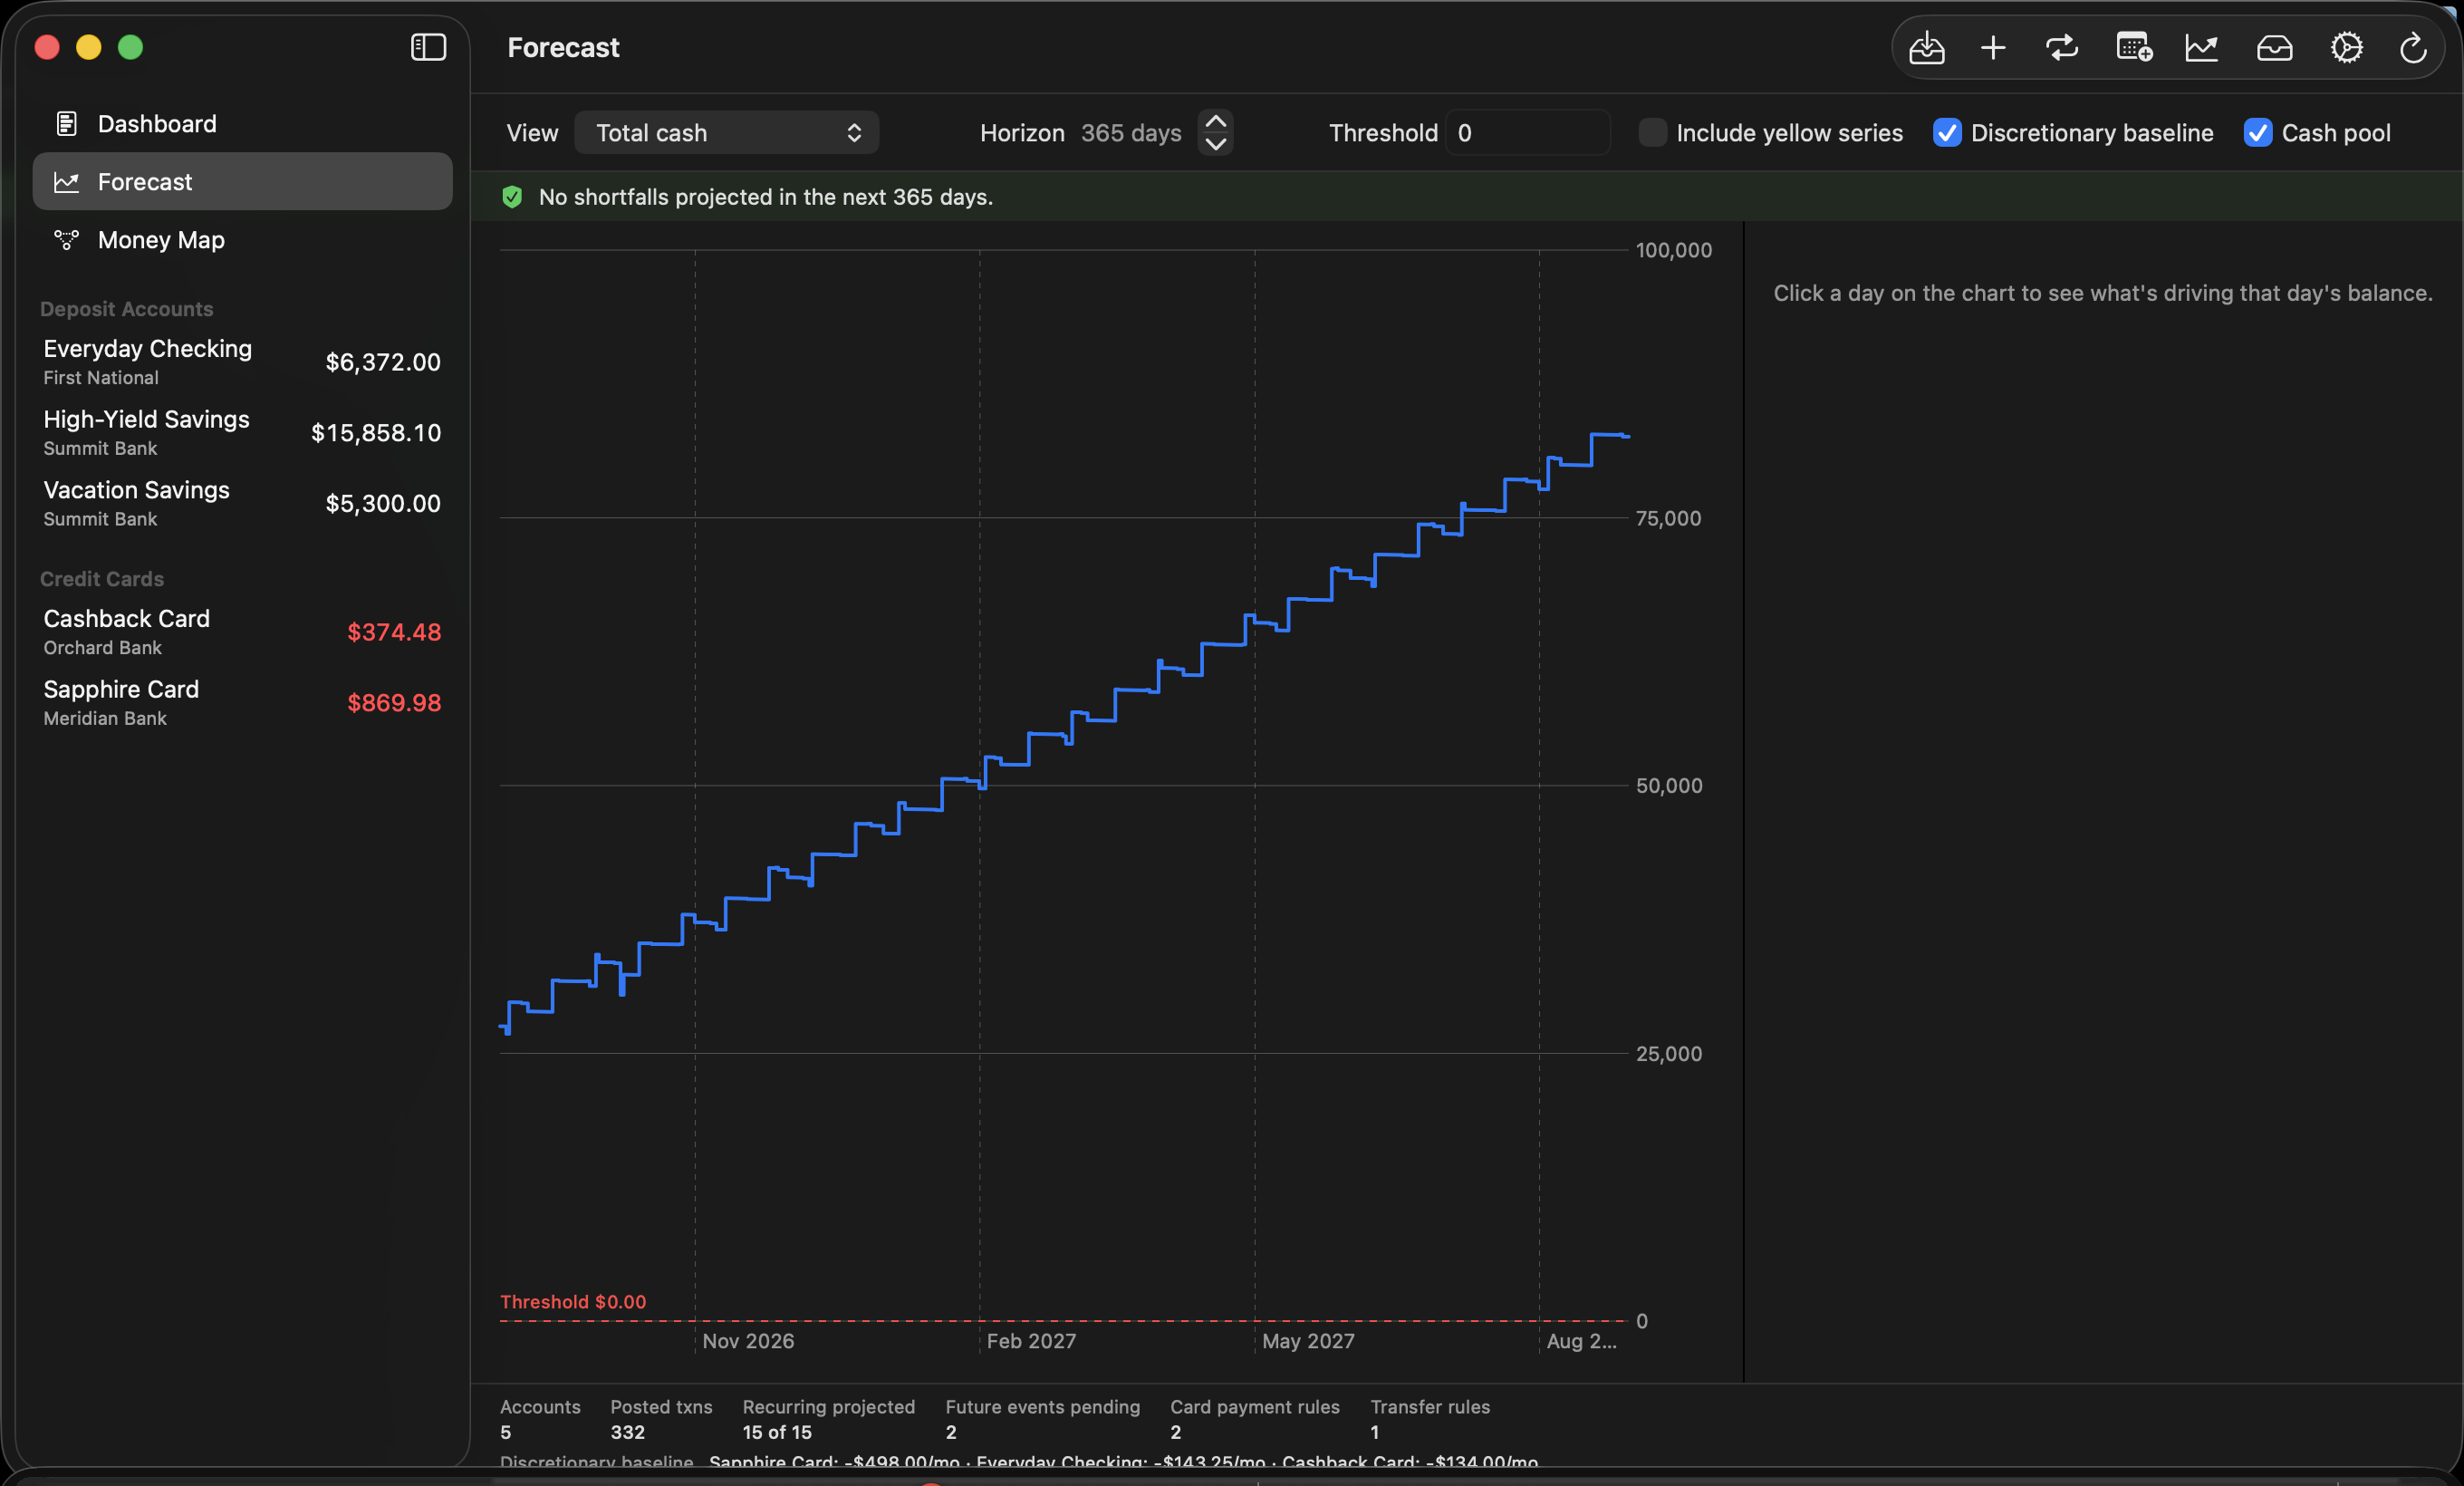
Task: Click the Forecast window title
Action: click(563, 47)
